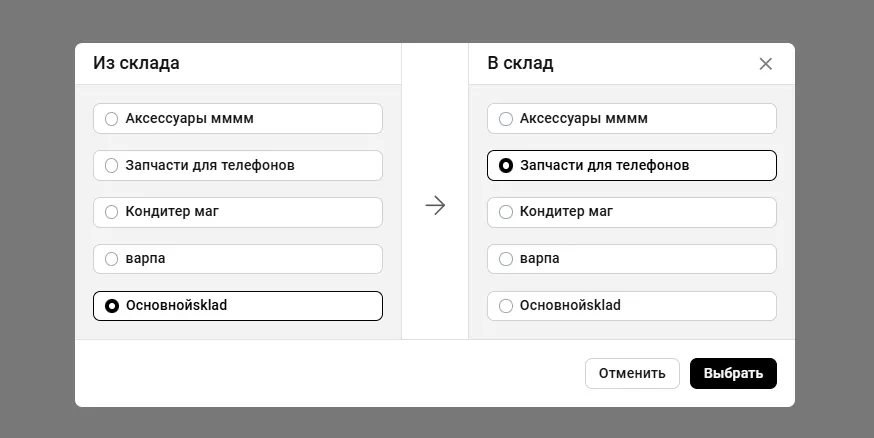This screenshot has height=438, width=874.
Task: Confirm with the black 'Выбрать' button
Action: 733,373
